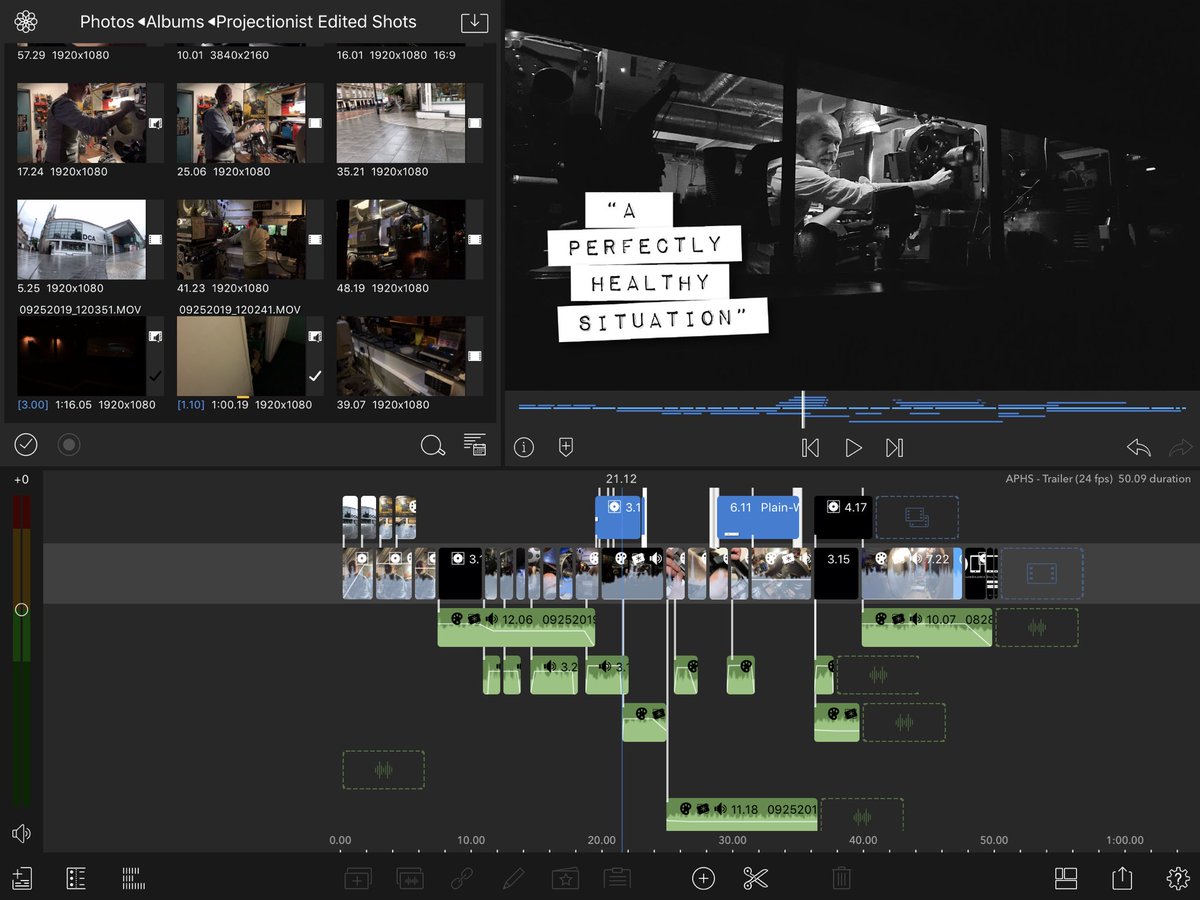Toggle the round record-style button beside checkmark
This screenshot has height=900, width=1200.
click(69, 445)
